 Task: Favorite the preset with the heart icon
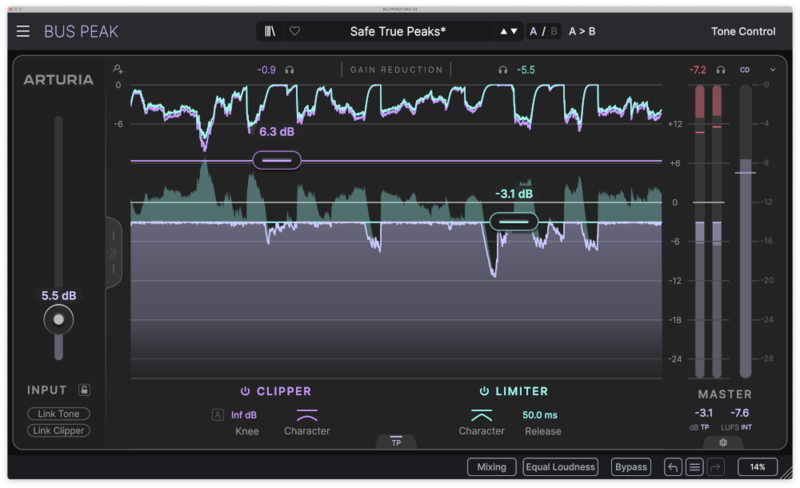(x=295, y=32)
